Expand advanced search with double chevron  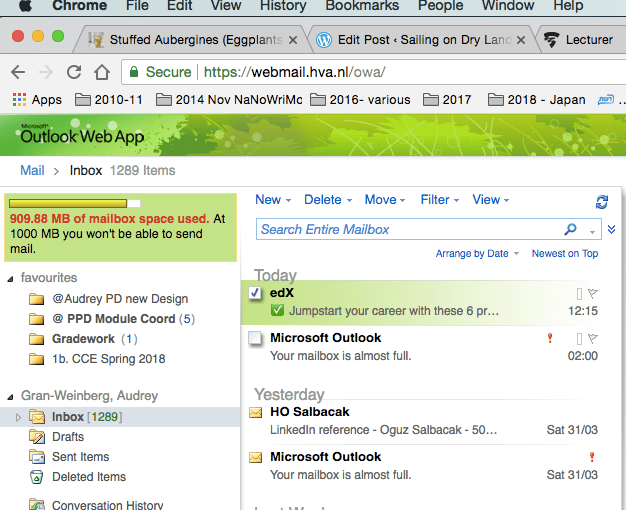coord(611,229)
